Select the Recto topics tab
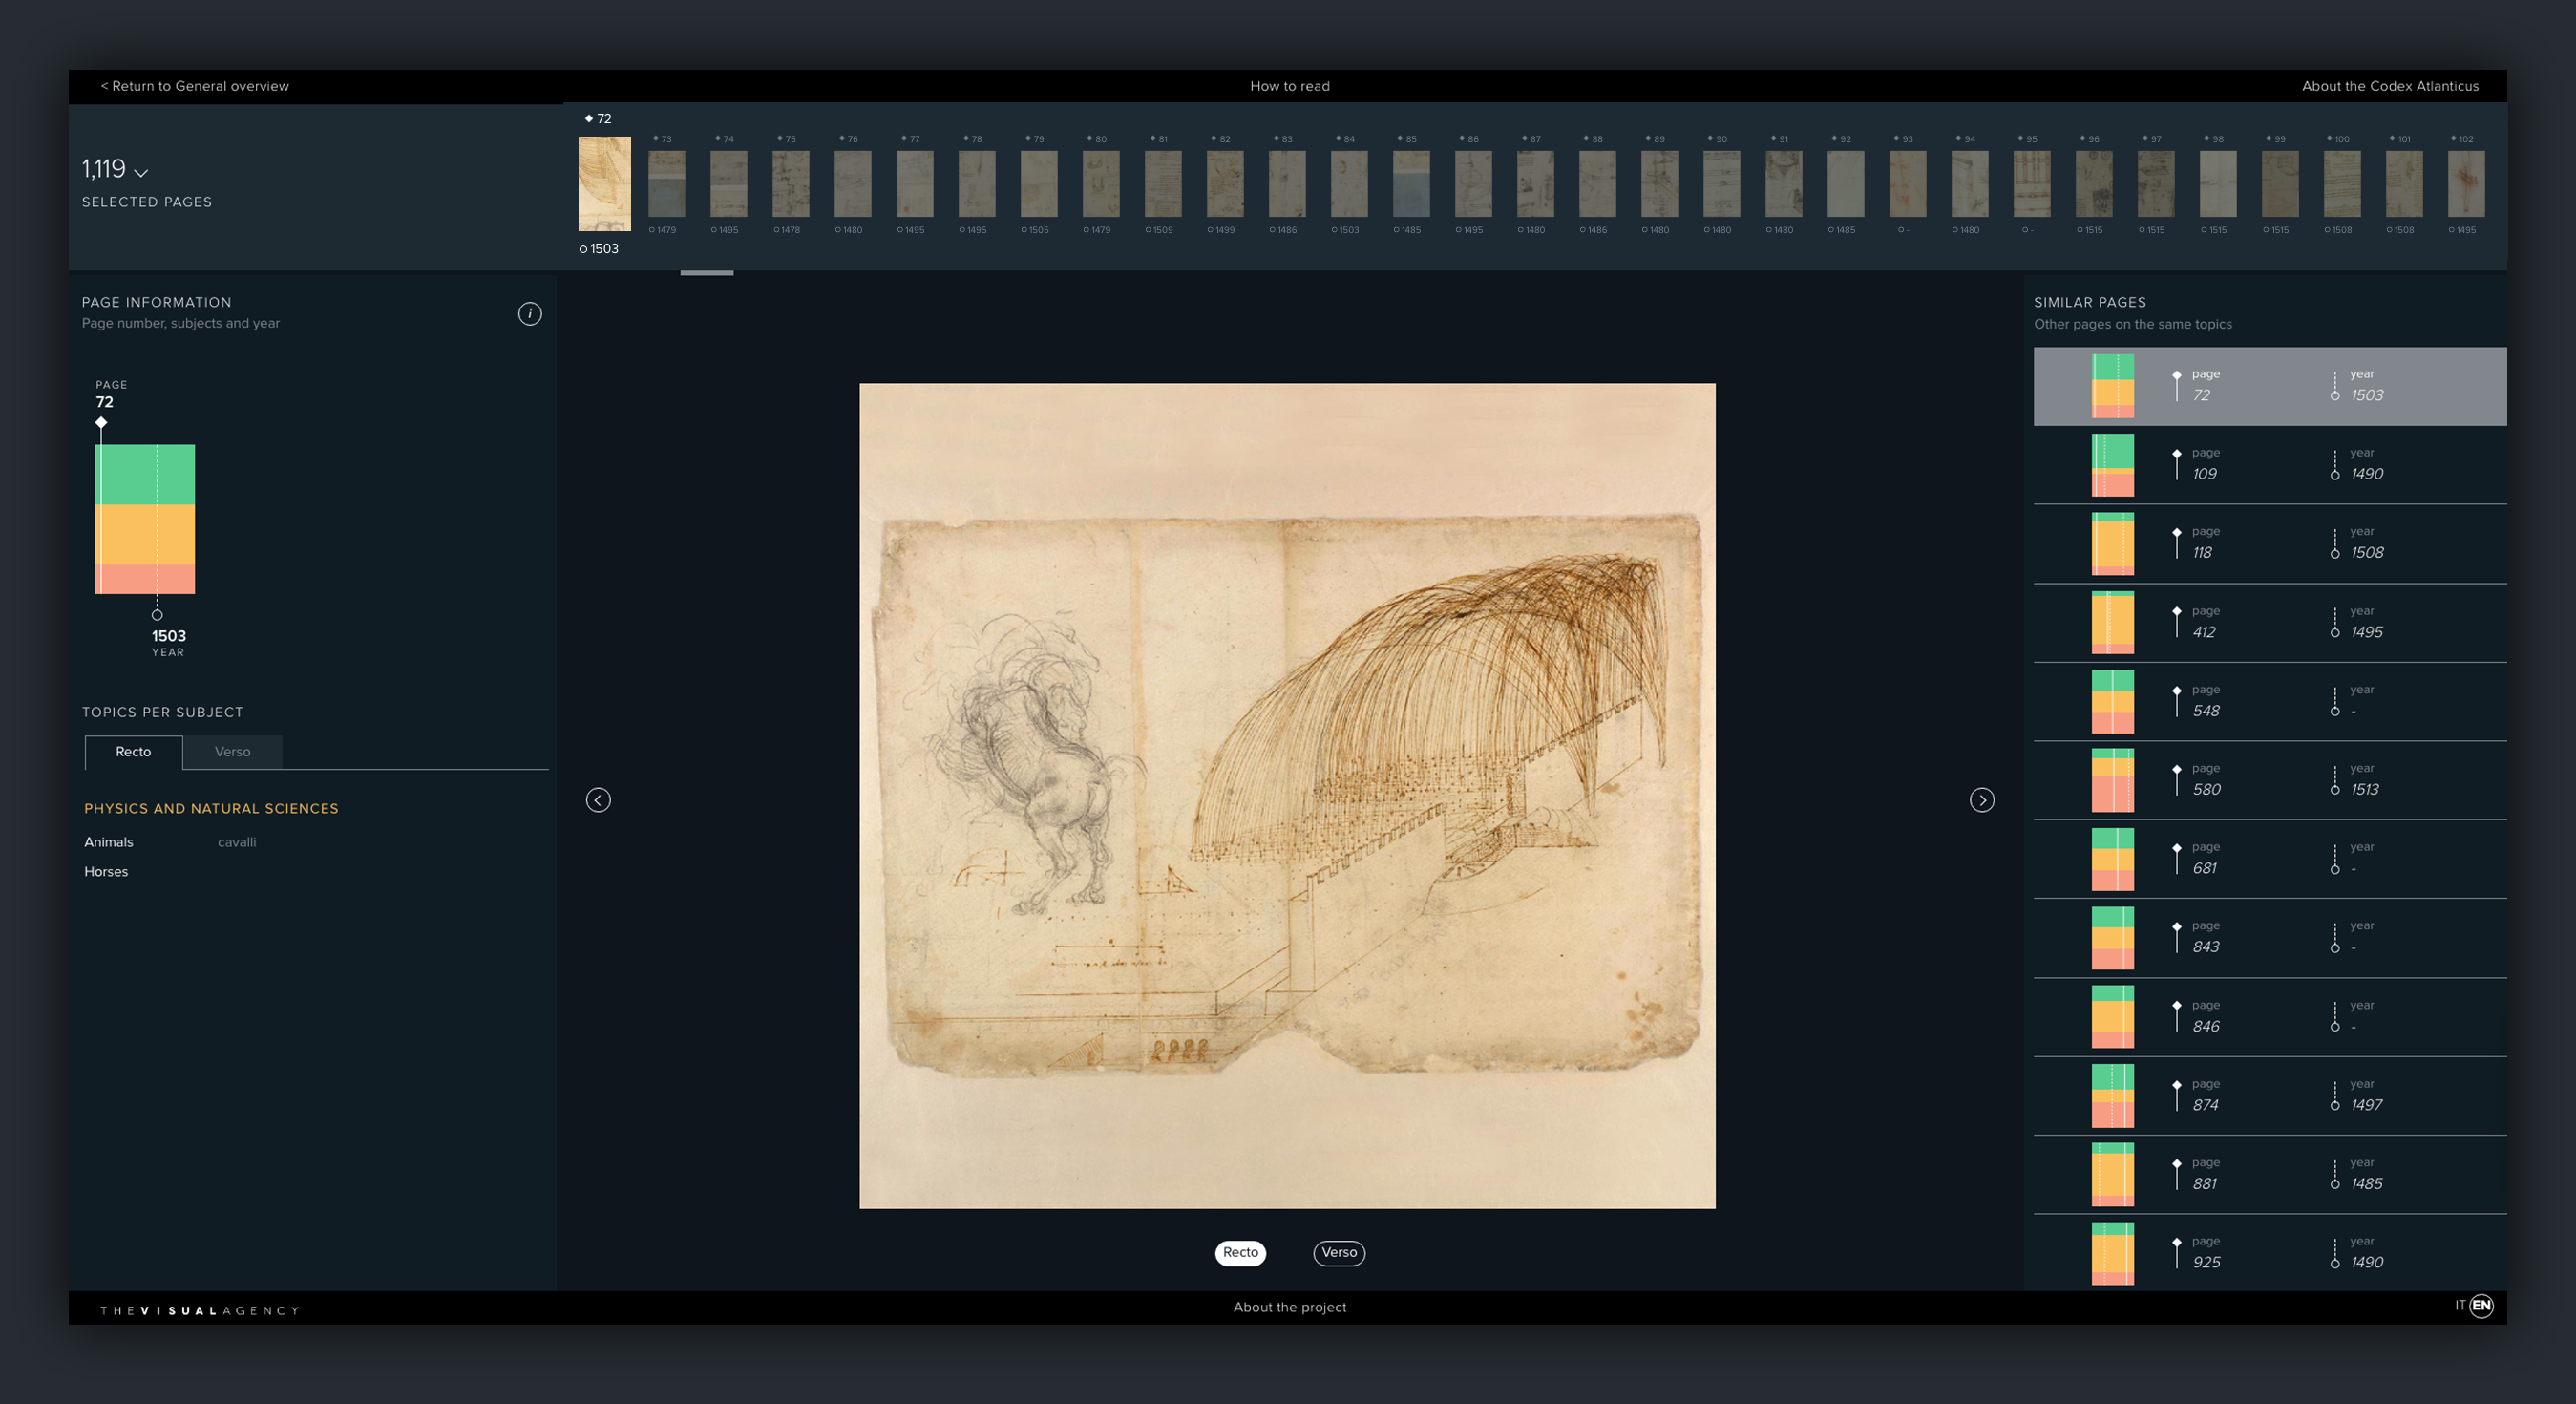 [x=133, y=752]
